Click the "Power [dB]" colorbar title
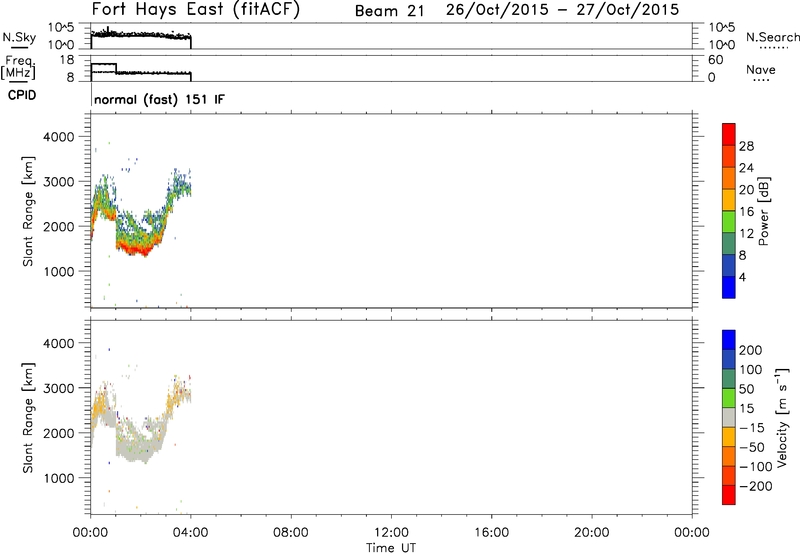Viewport: 800px width, 554px height. (764, 211)
